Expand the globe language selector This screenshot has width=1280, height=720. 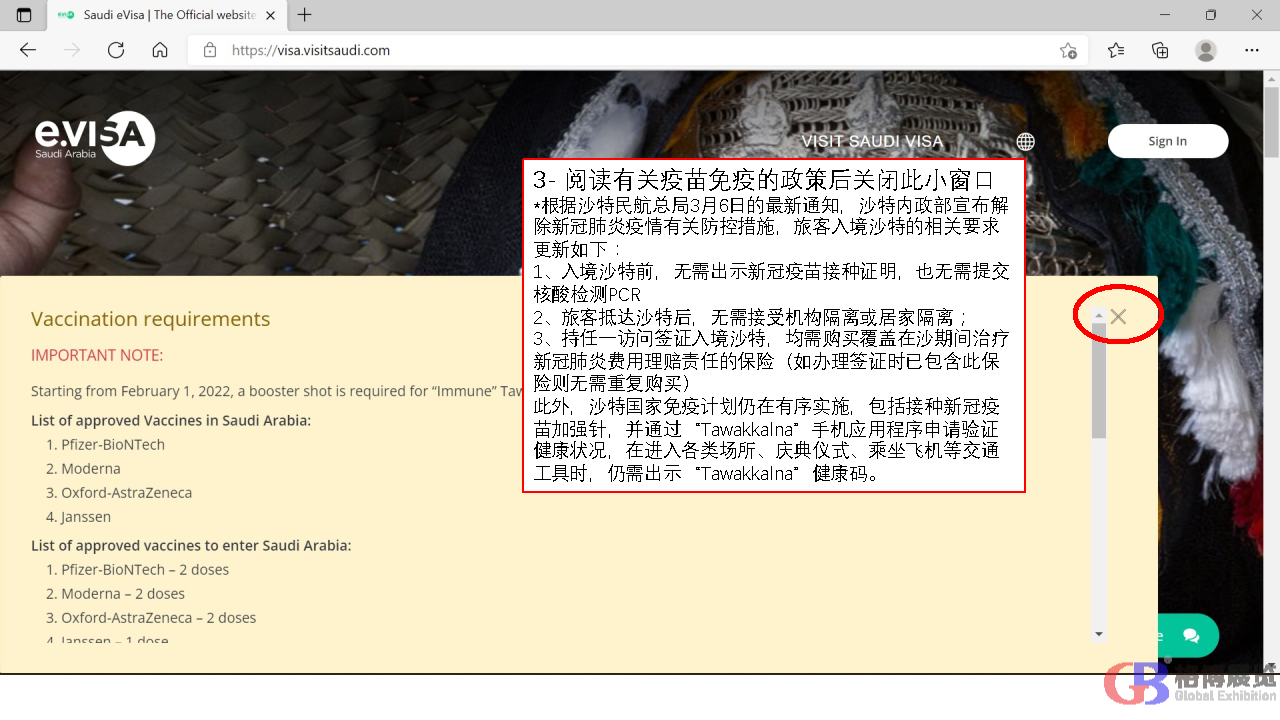click(1025, 141)
